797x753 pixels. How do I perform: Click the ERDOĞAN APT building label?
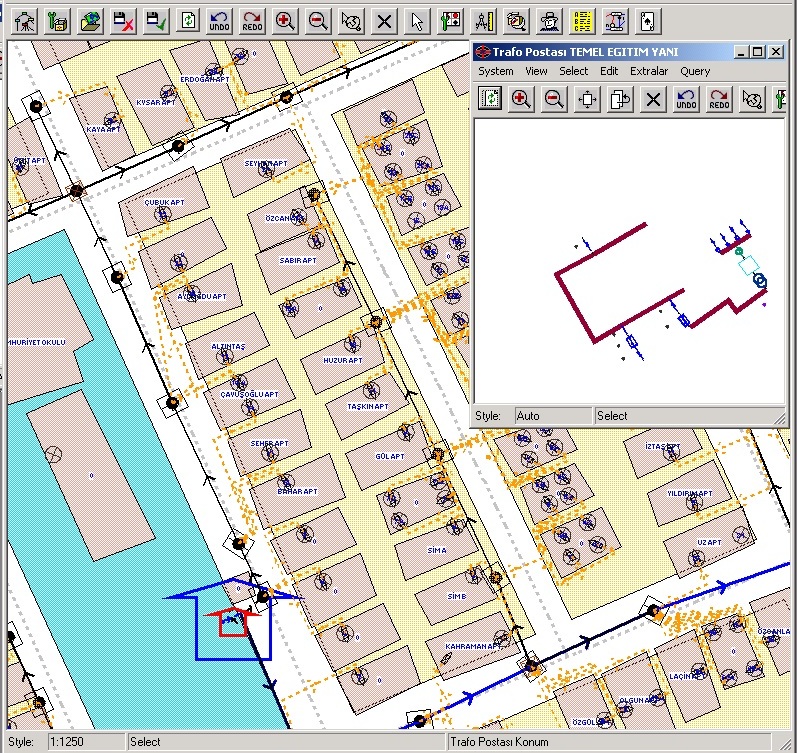(x=205, y=79)
